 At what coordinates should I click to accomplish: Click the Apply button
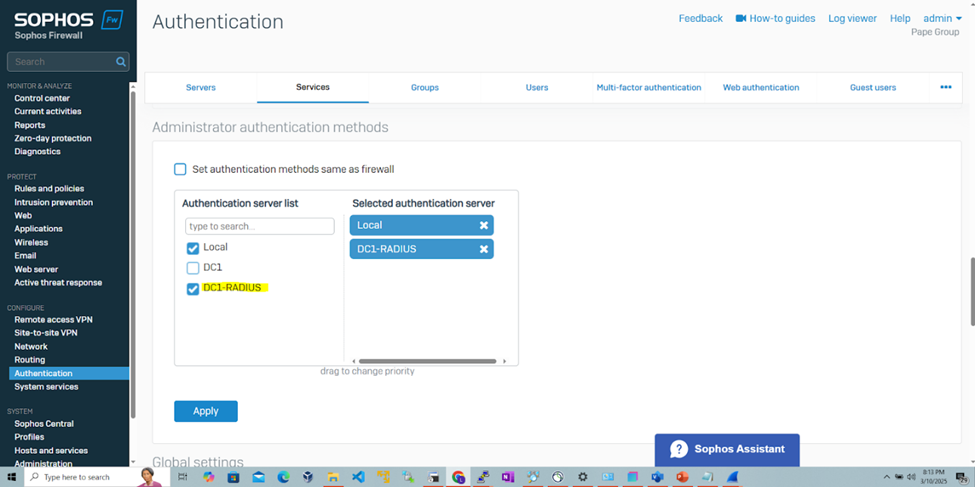pyautogui.click(x=206, y=411)
